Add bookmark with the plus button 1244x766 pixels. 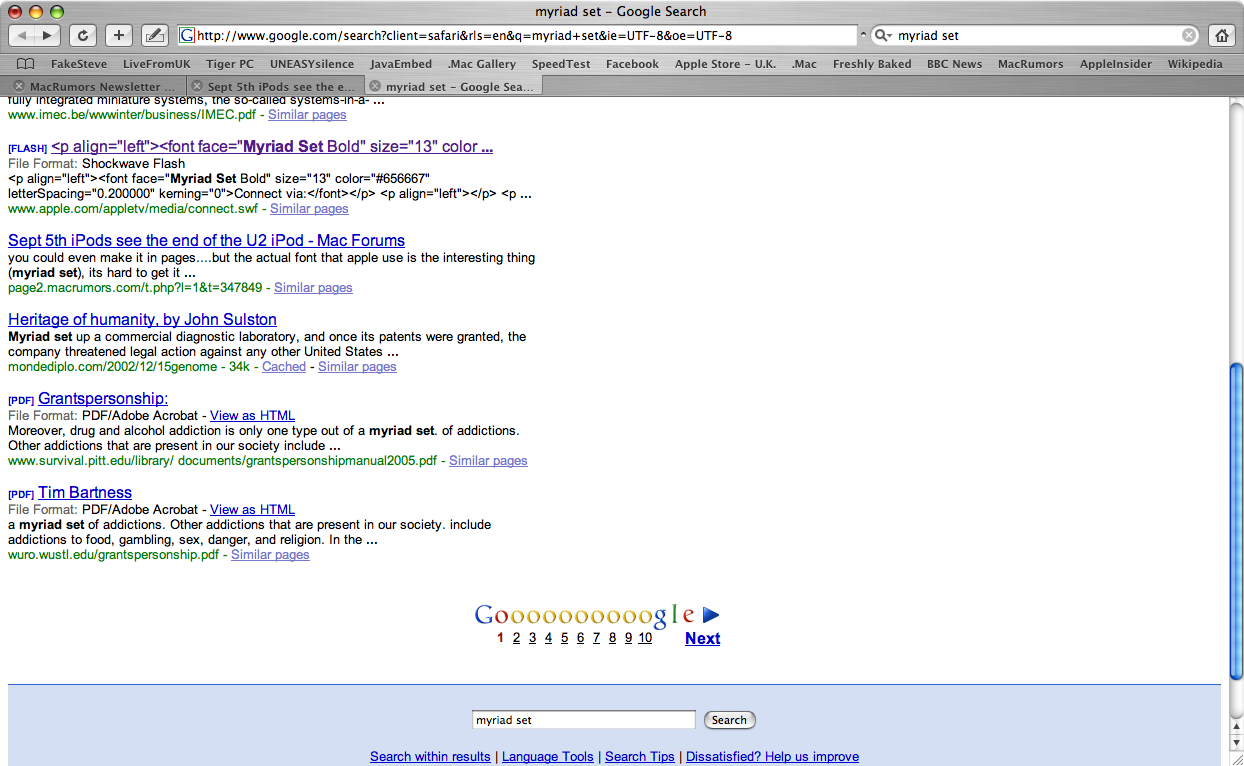[x=119, y=35]
